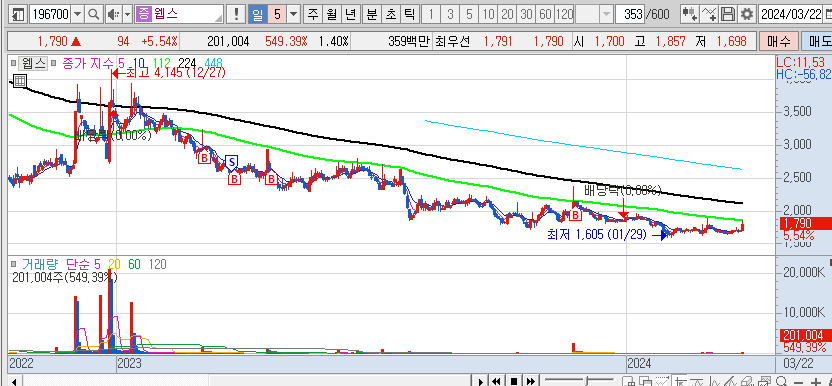Switch to minute 분 chart
The height and width of the screenshot is (386, 832).
371,14
